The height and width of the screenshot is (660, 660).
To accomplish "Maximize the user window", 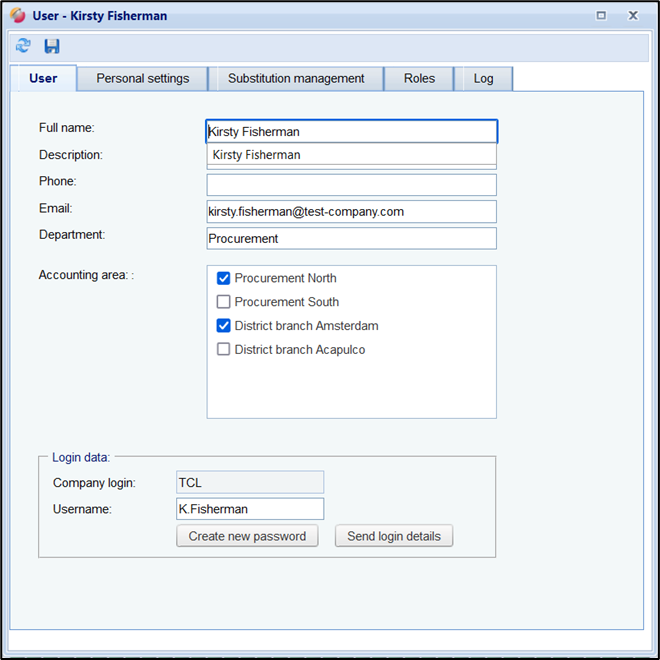I will [601, 15].
